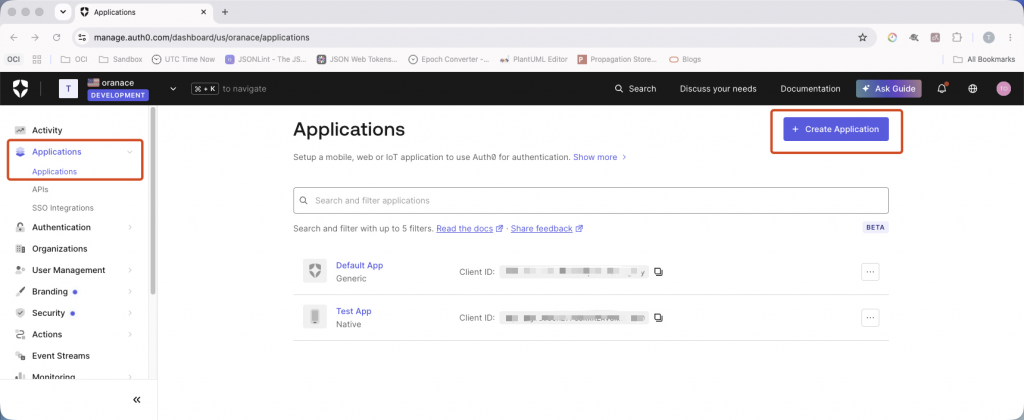This screenshot has width=1024, height=420.
Task: Click the Search and filter applications field
Action: click(591, 201)
